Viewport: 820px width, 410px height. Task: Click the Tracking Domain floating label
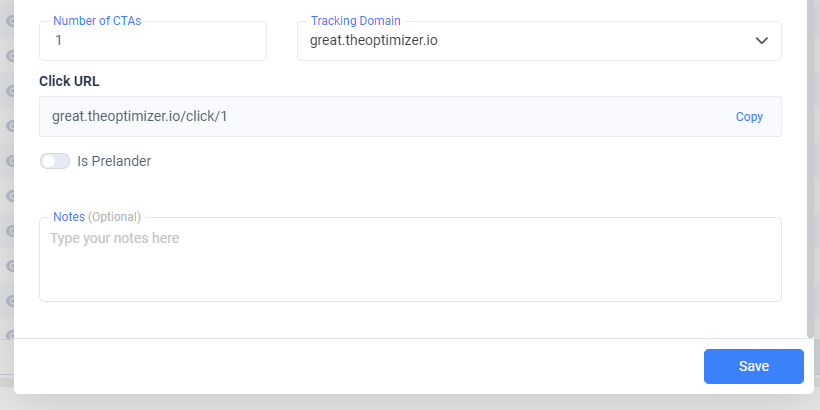(357, 21)
